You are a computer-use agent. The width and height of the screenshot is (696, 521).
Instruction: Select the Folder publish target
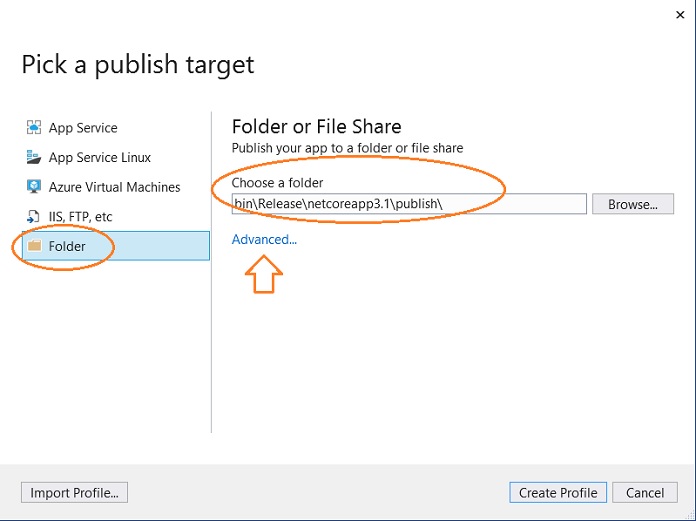click(x=115, y=246)
